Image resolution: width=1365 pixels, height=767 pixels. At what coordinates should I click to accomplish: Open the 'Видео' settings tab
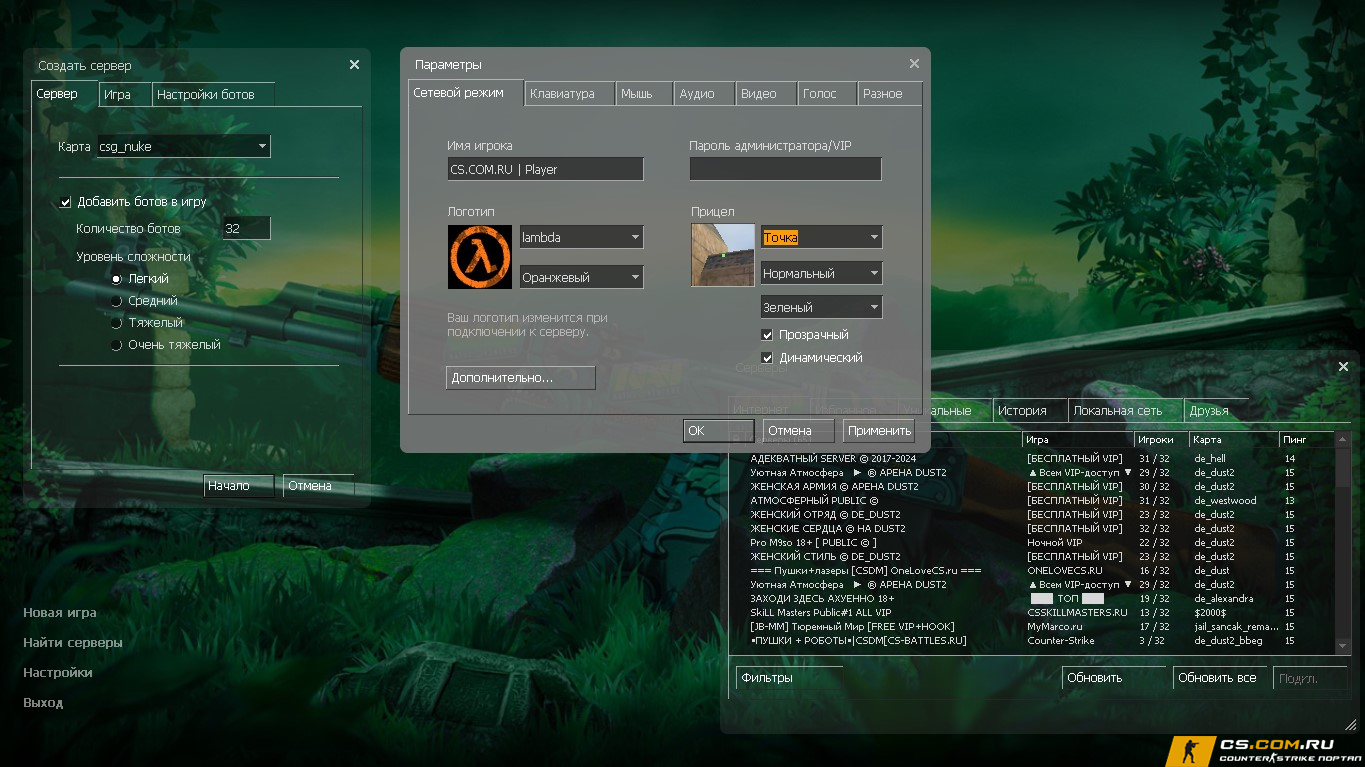(765, 93)
